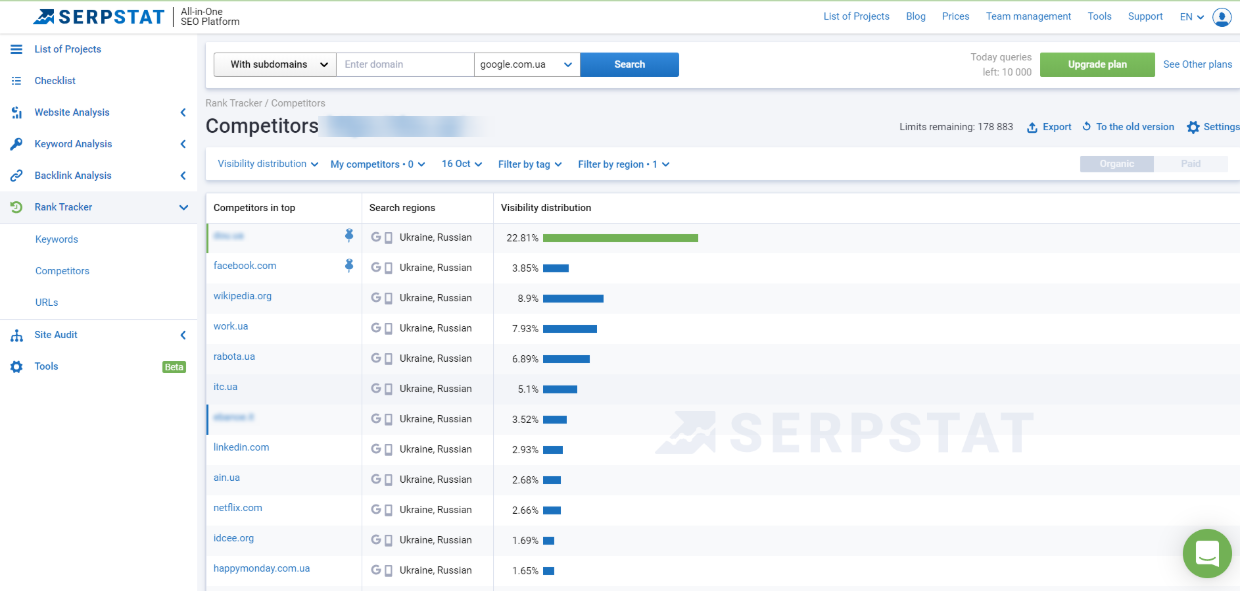Click the pin icon in the first competitor row

[349, 236]
